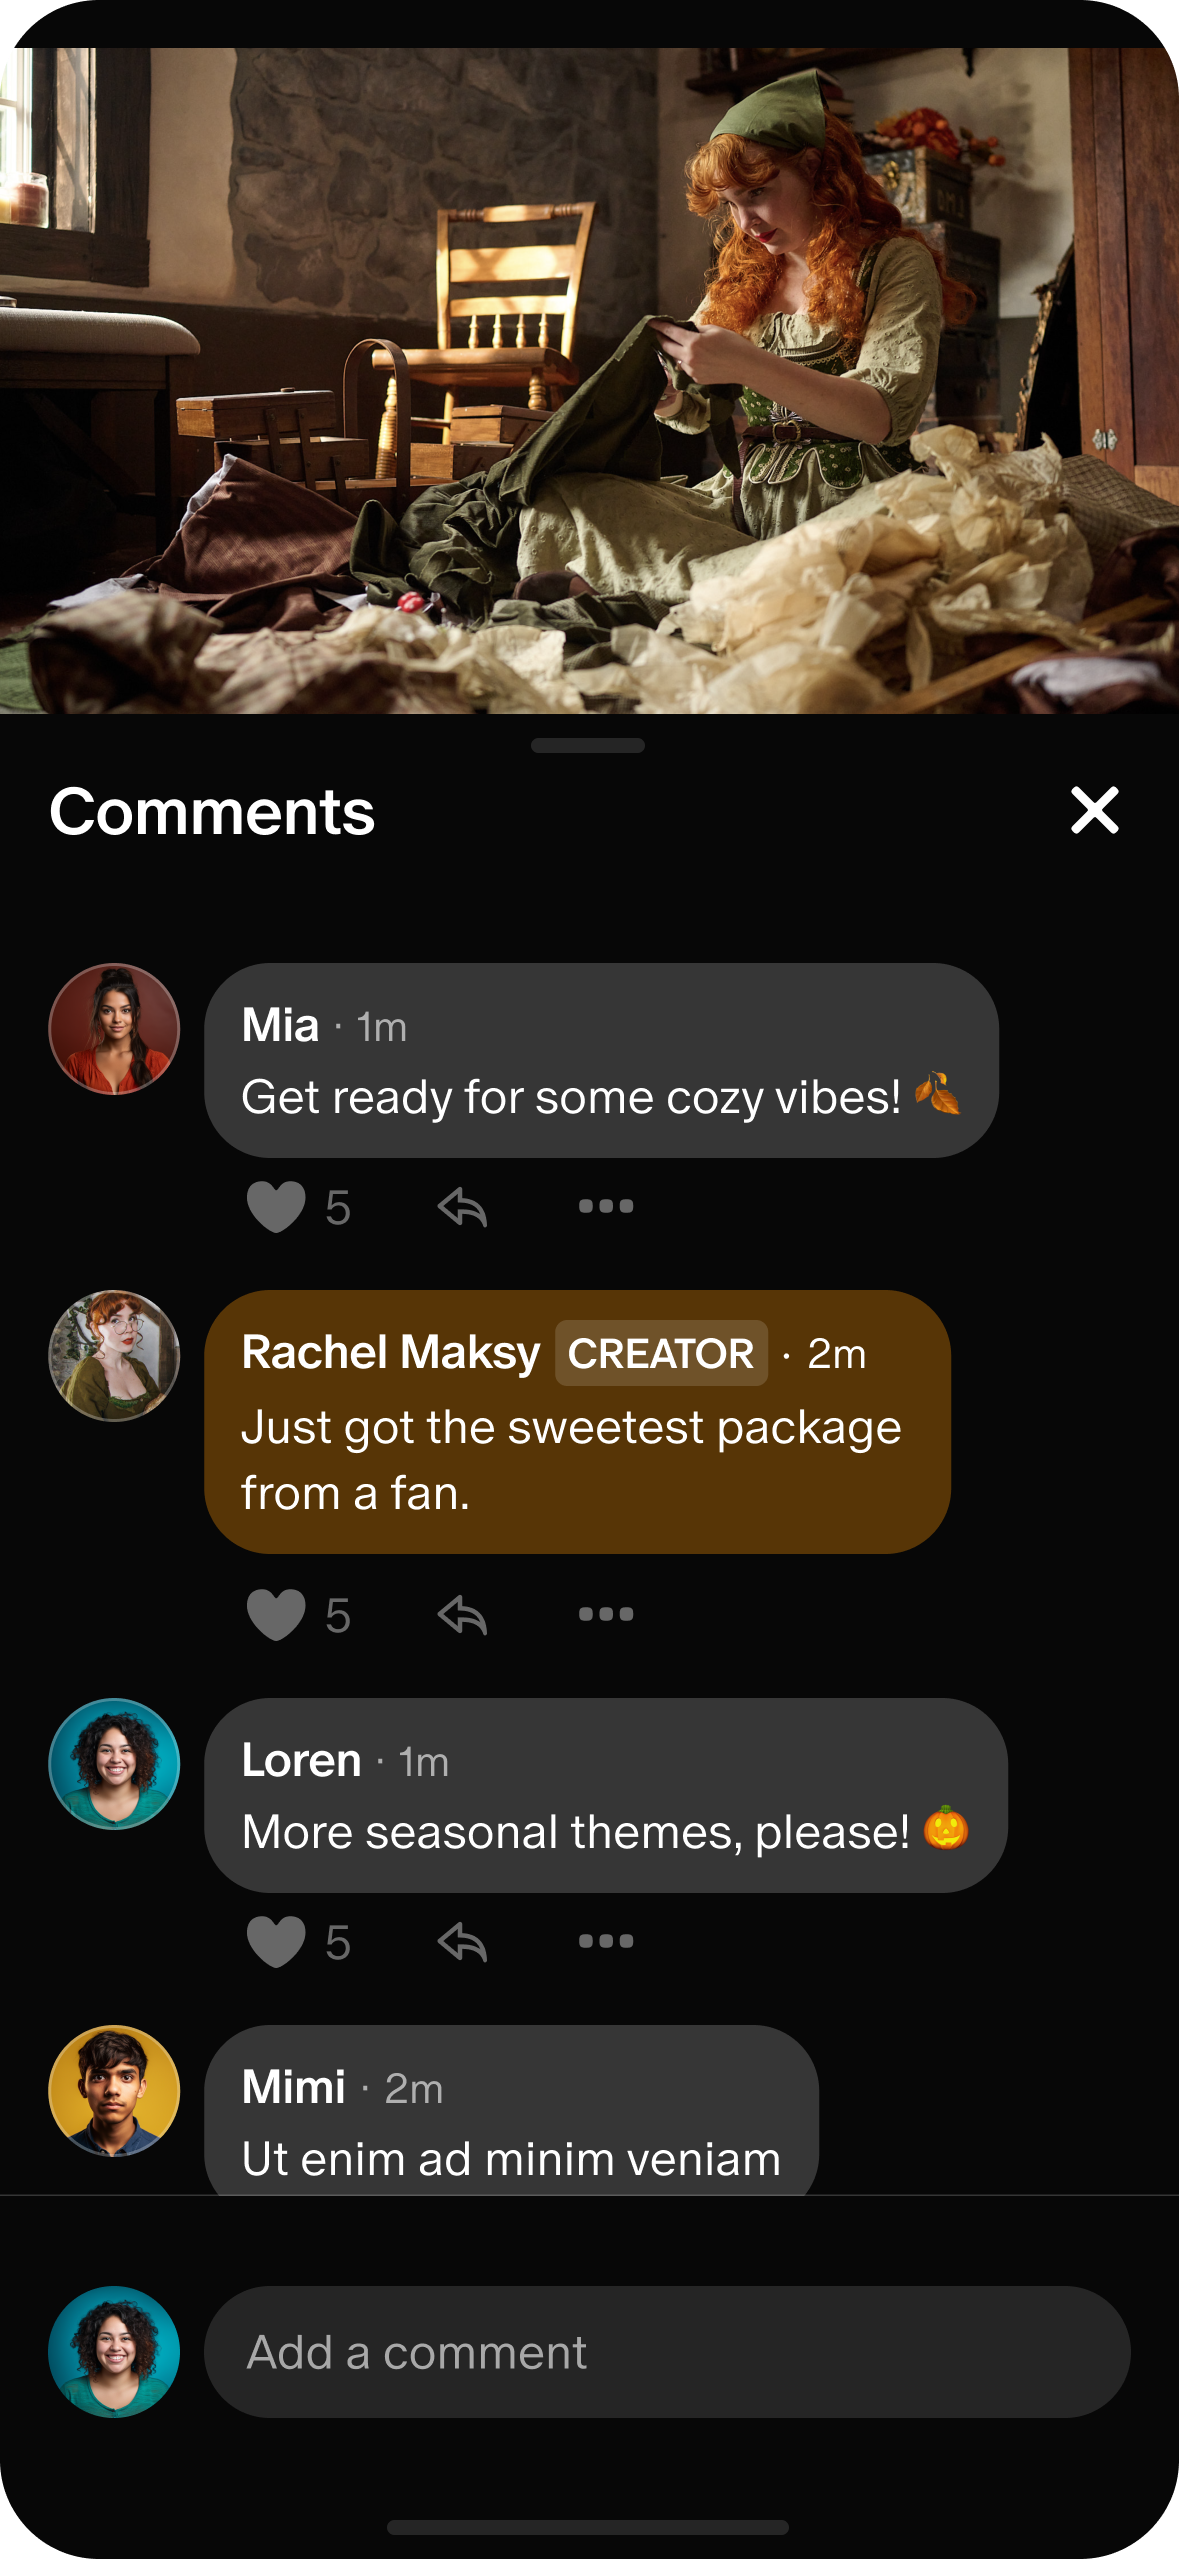Tap your own avatar beside comment box
The width and height of the screenshot is (1179, 2559).
point(114,2352)
